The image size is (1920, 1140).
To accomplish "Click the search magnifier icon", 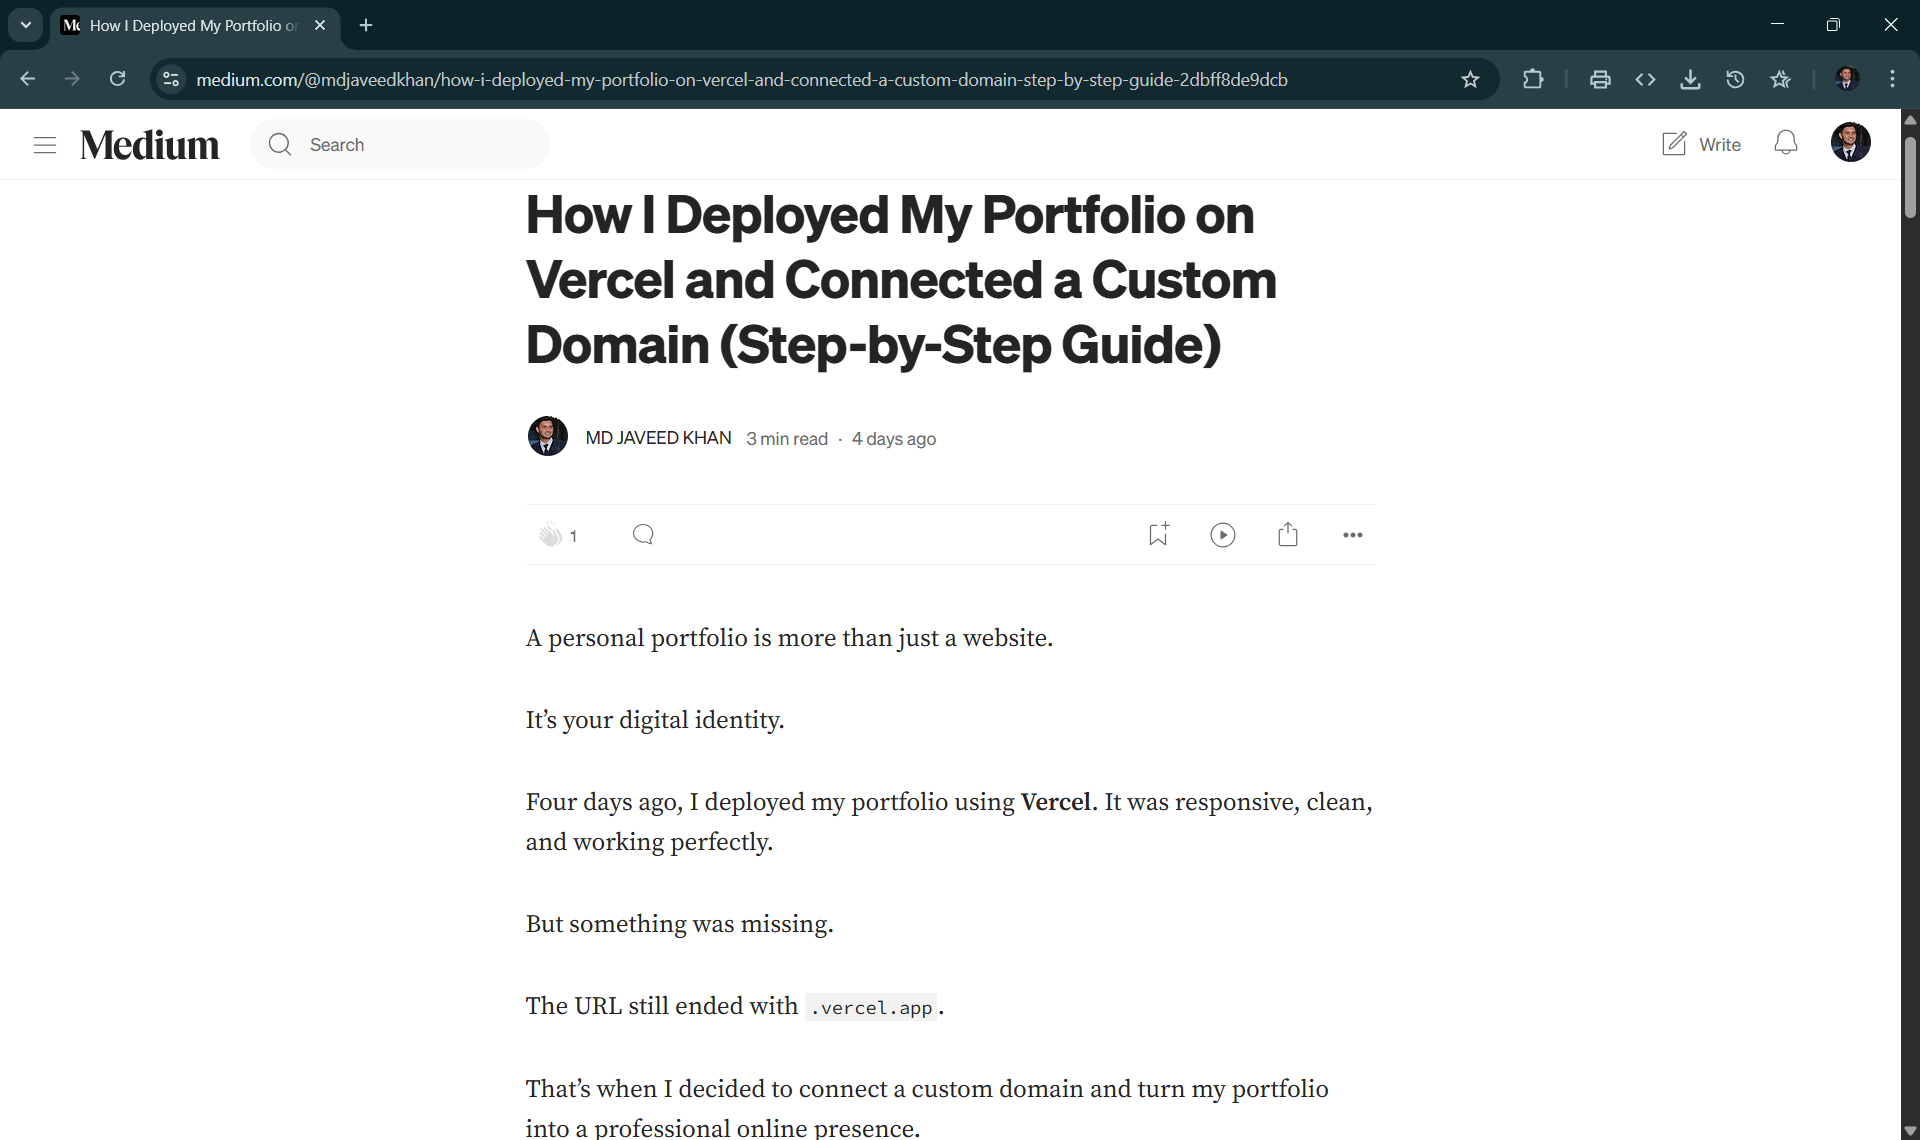I will coord(280,145).
